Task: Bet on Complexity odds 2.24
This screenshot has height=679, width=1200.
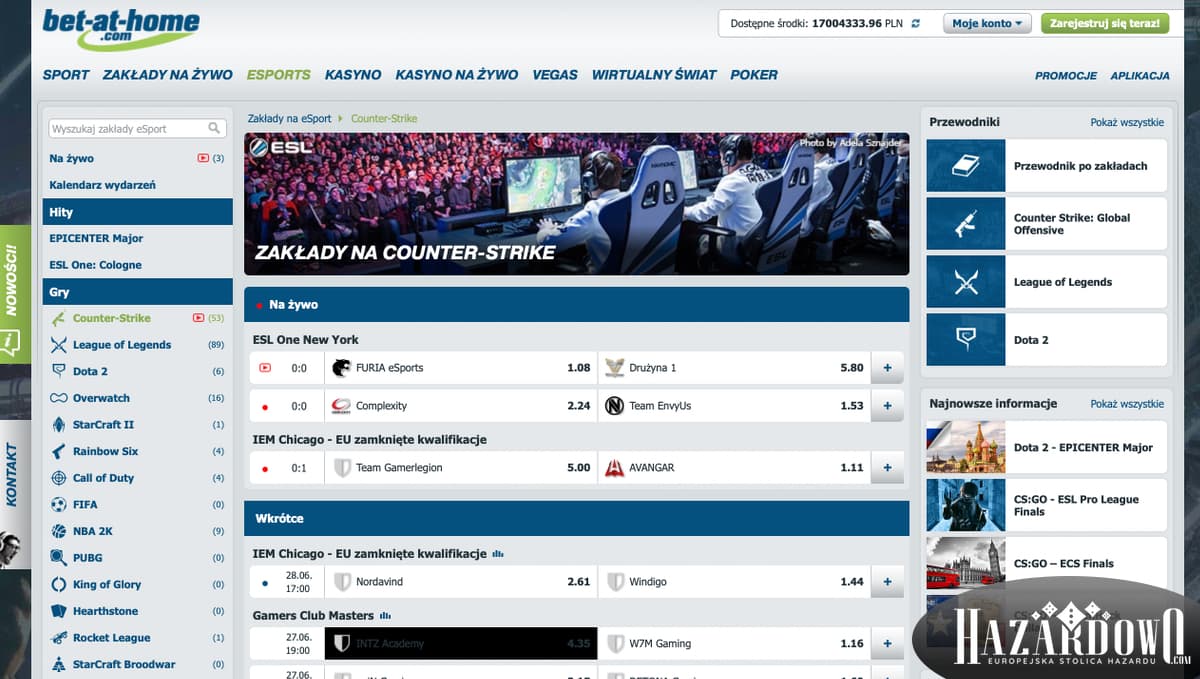Action: tap(461, 406)
